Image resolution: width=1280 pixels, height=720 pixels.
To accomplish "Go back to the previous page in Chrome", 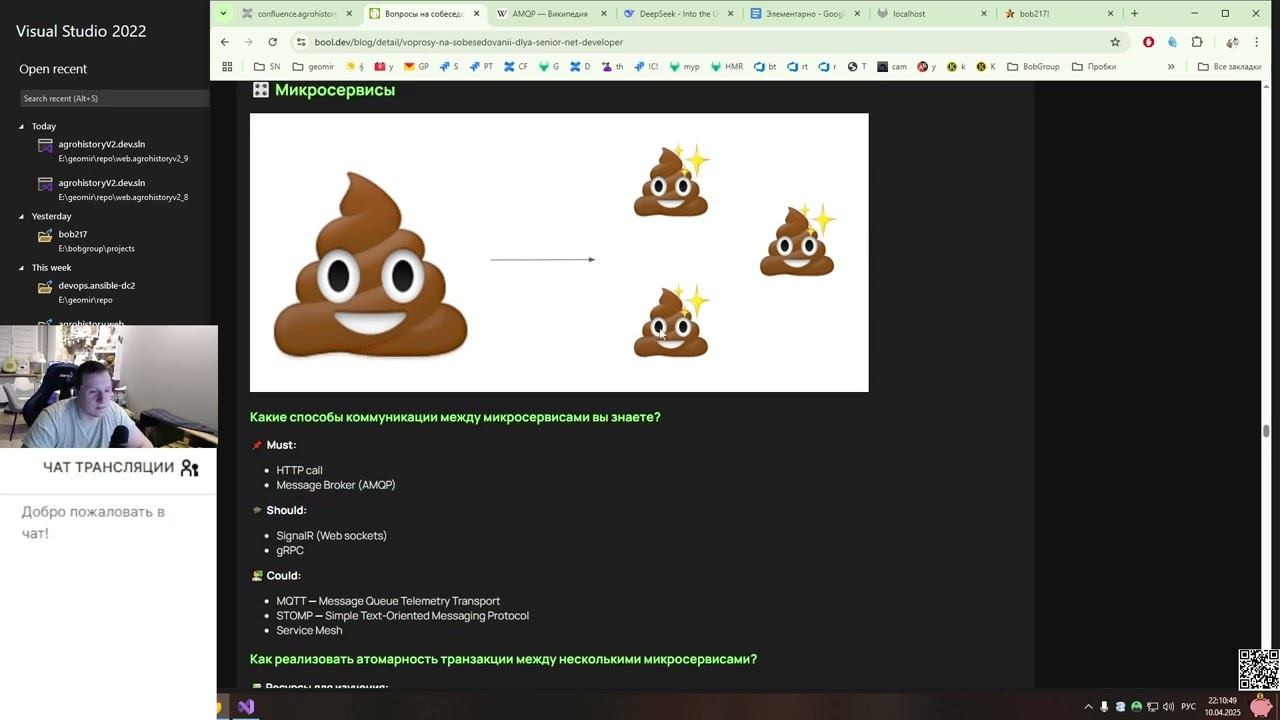I will coord(224,42).
